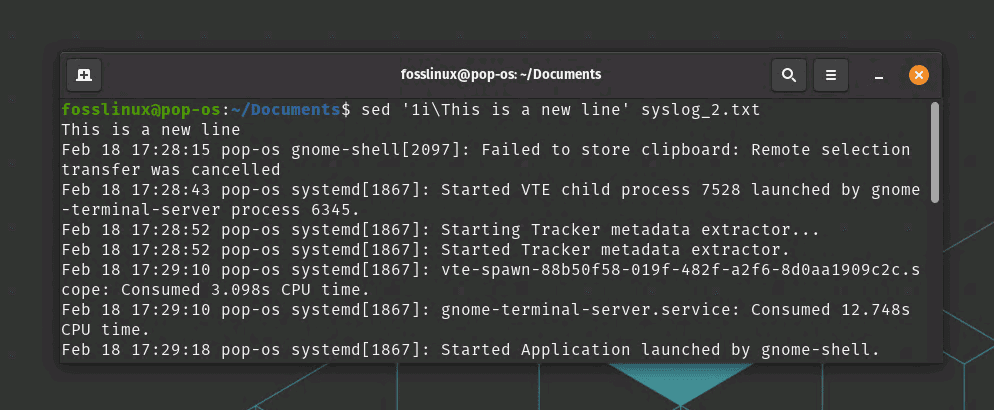Click the window title fosslinux@pop-os: ~/Documents
Viewport: 994px width, 410px height.
[x=501, y=75]
